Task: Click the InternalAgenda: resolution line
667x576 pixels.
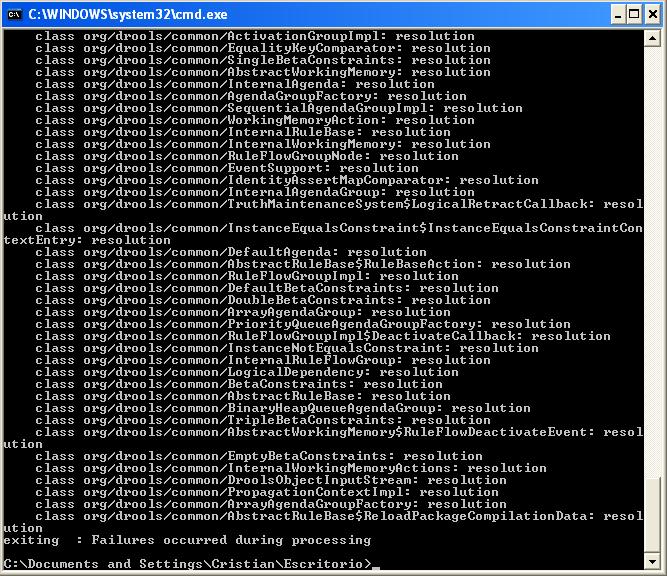Action: coord(235,84)
